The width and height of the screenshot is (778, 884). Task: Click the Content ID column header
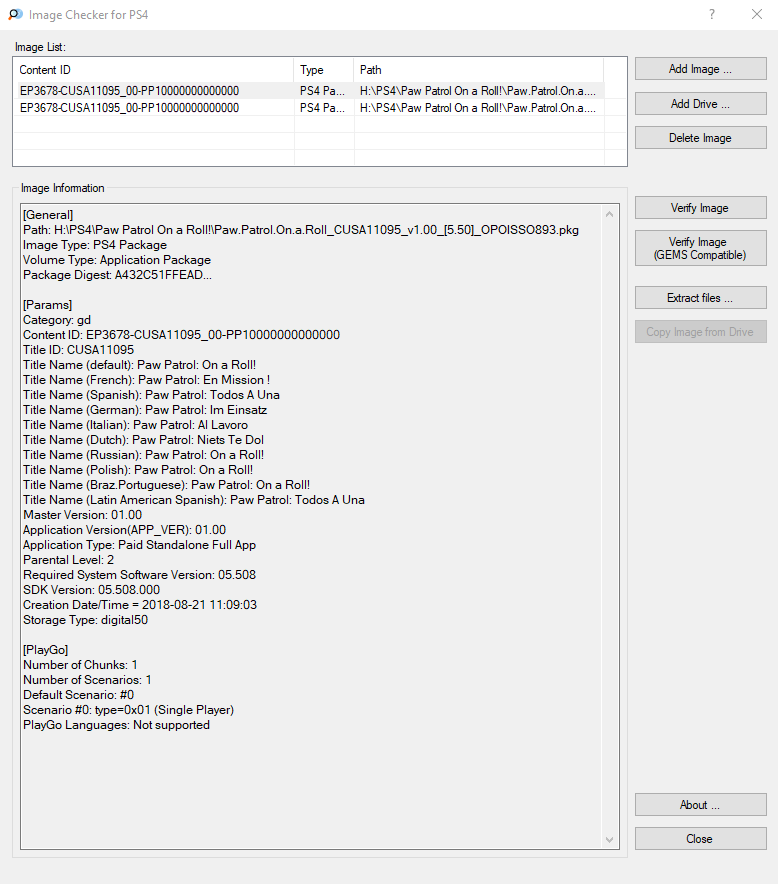tap(153, 70)
